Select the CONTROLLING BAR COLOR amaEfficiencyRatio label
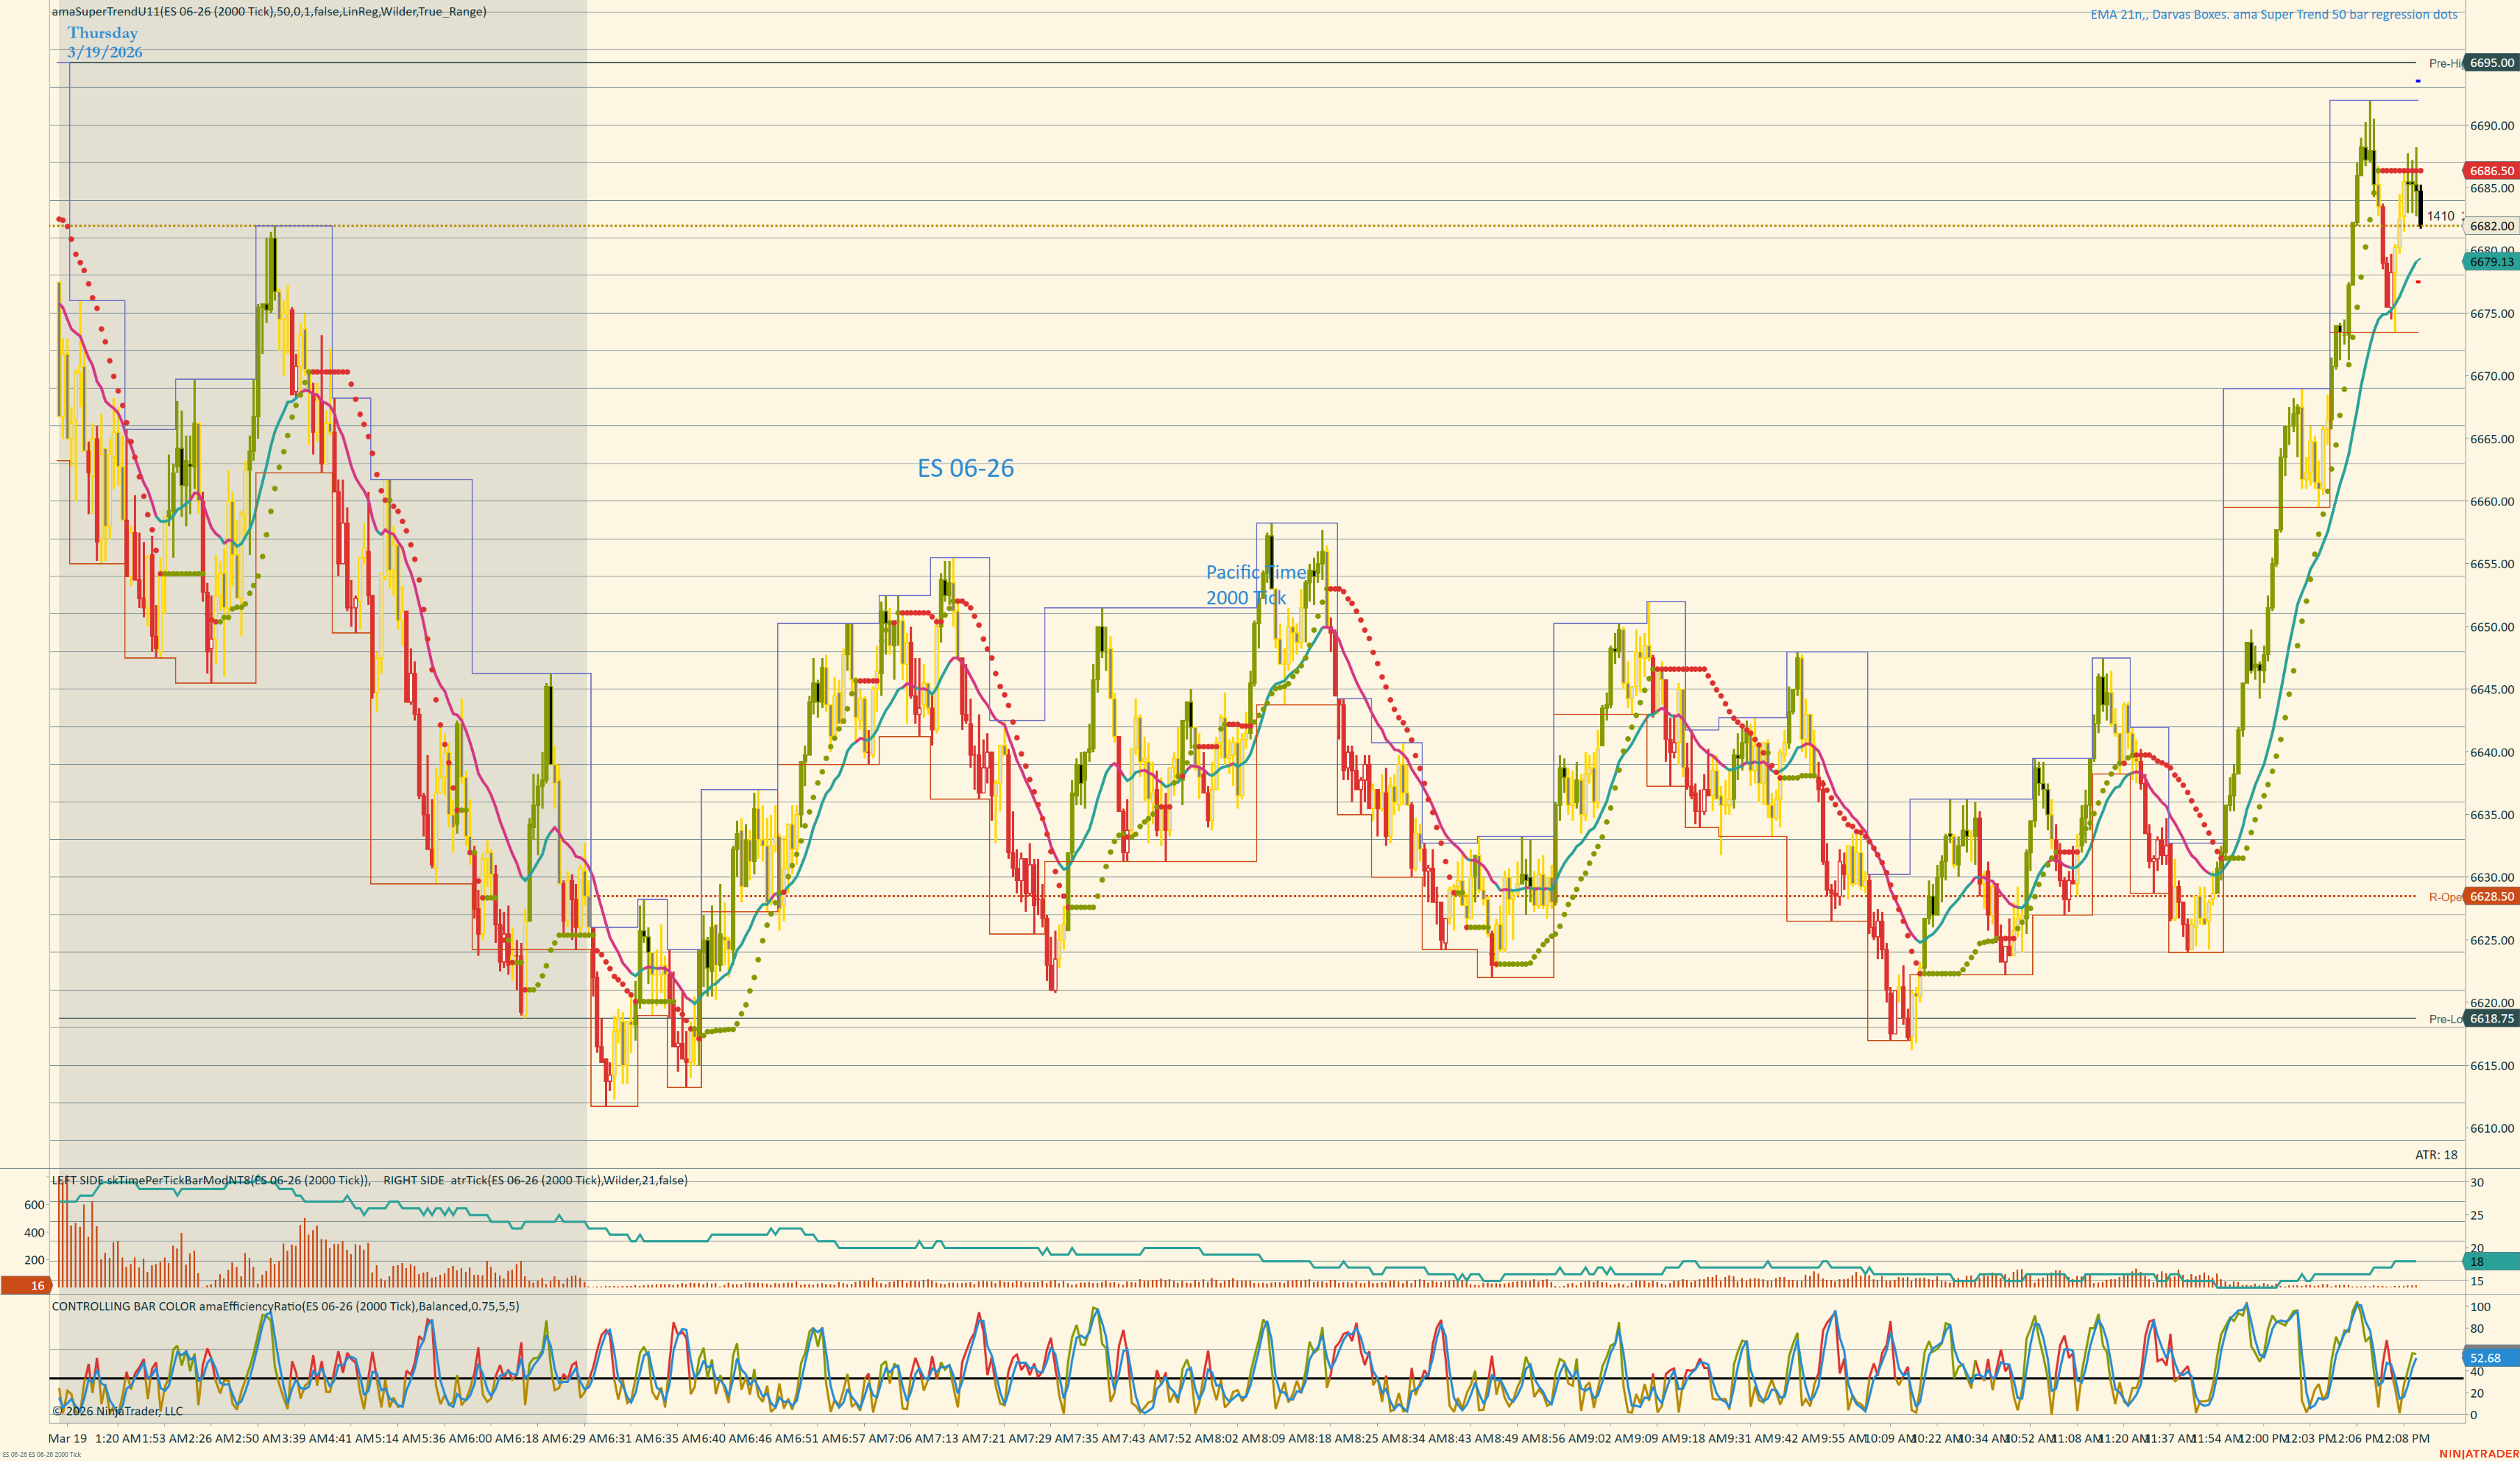The height and width of the screenshot is (1461, 2520). (x=286, y=1306)
